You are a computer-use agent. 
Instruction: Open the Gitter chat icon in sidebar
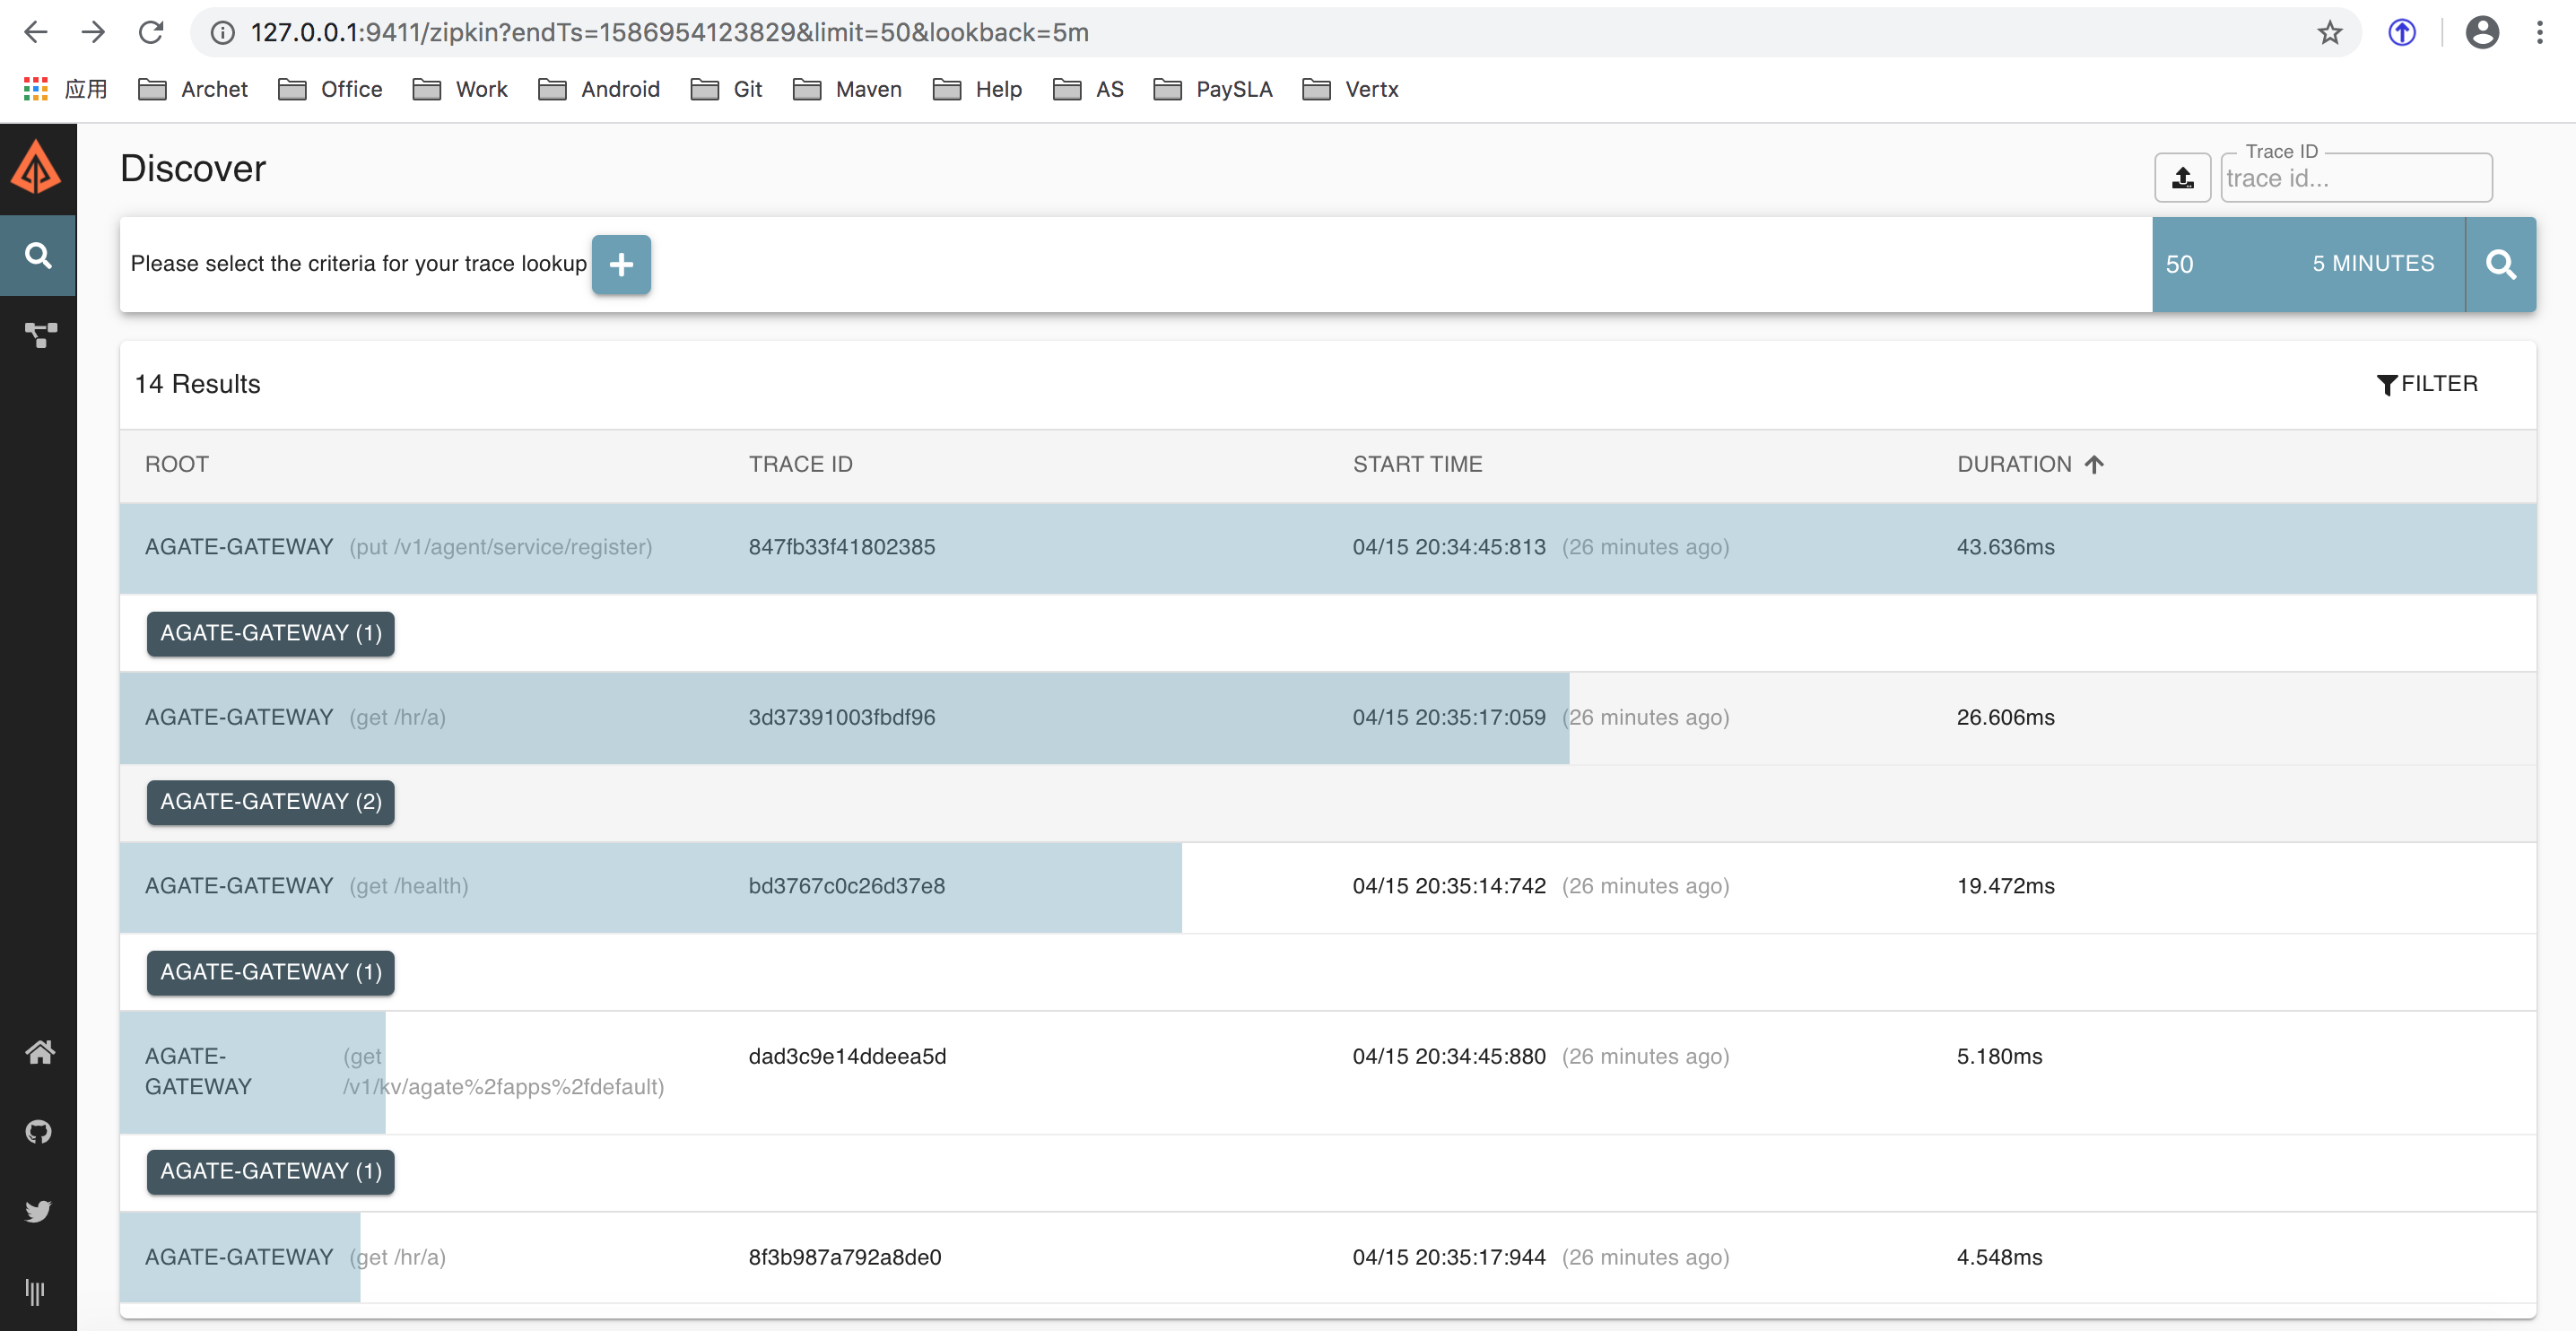[35, 1292]
